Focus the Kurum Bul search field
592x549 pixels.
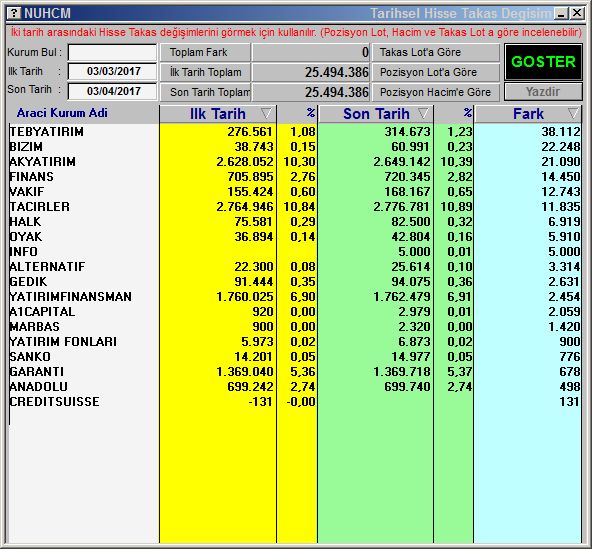point(112,52)
